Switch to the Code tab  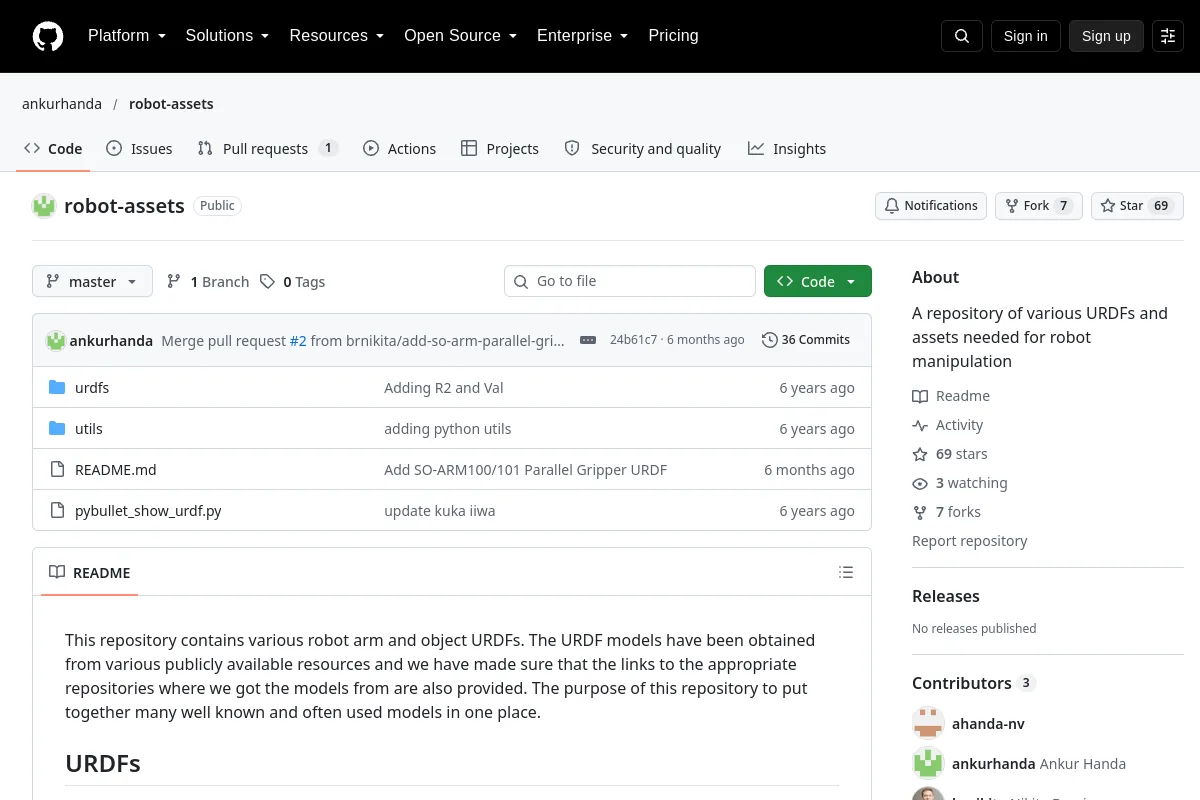[x=53, y=149]
